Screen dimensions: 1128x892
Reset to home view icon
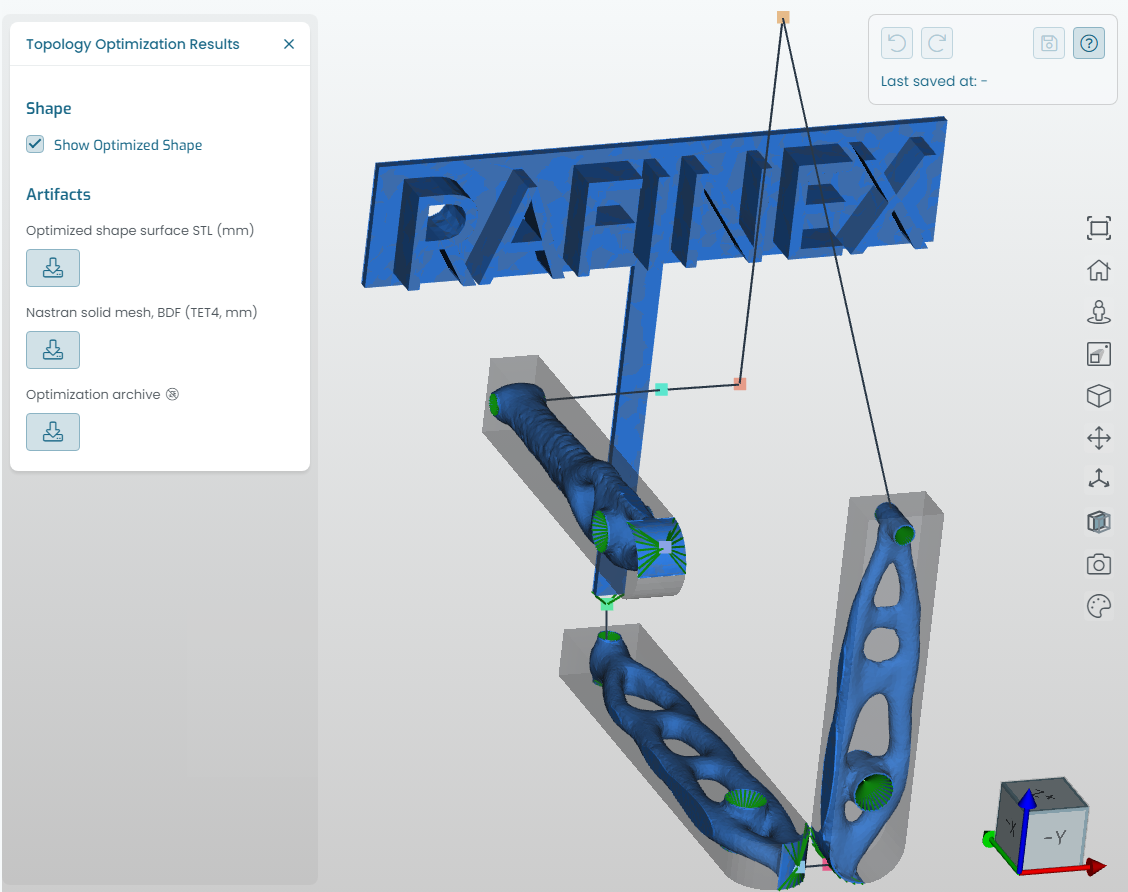(1099, 270)
